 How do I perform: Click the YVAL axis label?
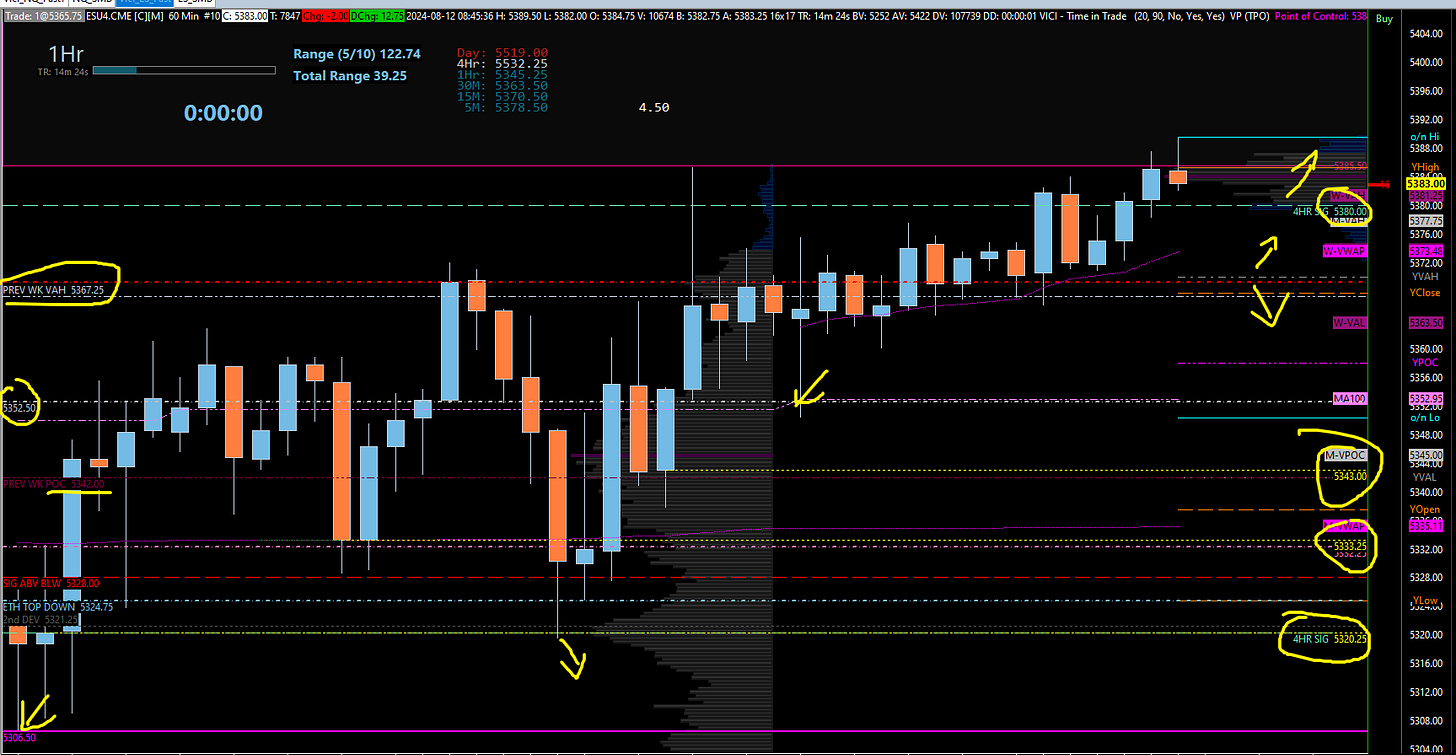(x=1424, y=477)
